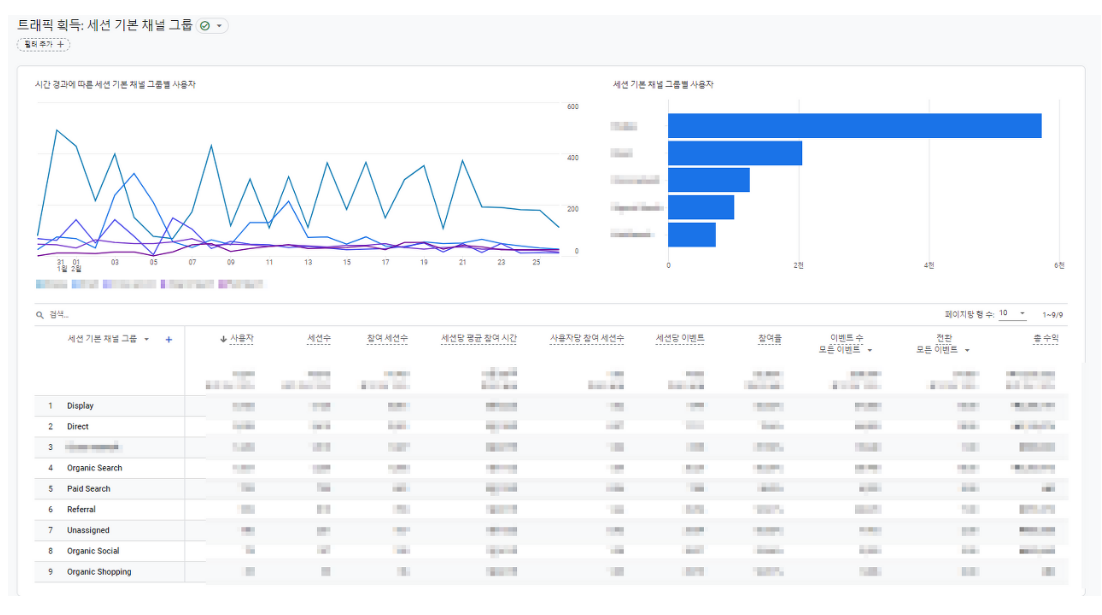Click the green check status icon beside title
Viewport: 1102px width, 615px height.
pos(205,26)
